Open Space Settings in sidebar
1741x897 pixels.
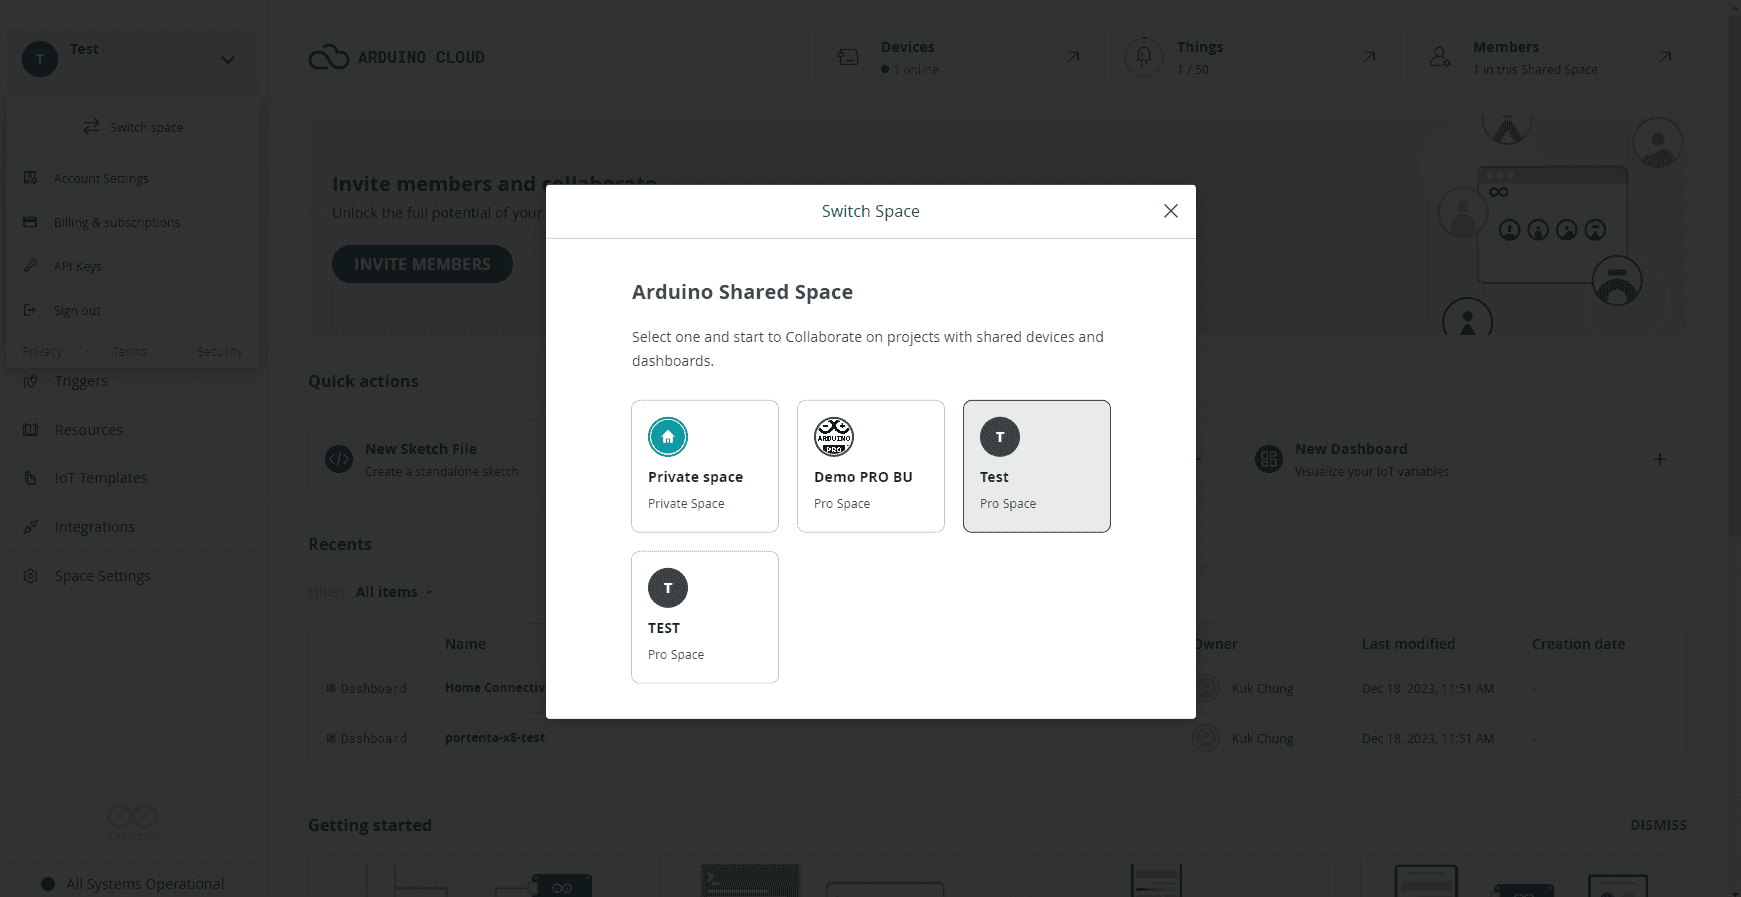pos(102,576)
